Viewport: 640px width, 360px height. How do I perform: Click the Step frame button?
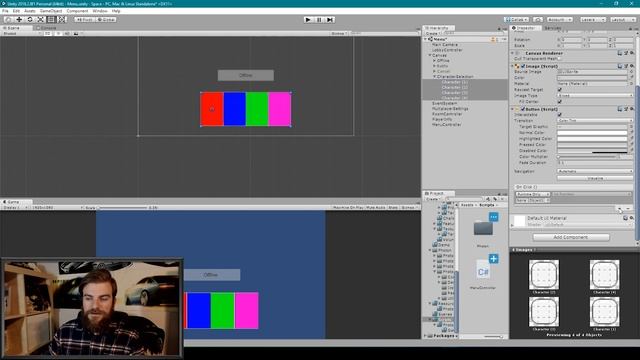pos(330,20)
